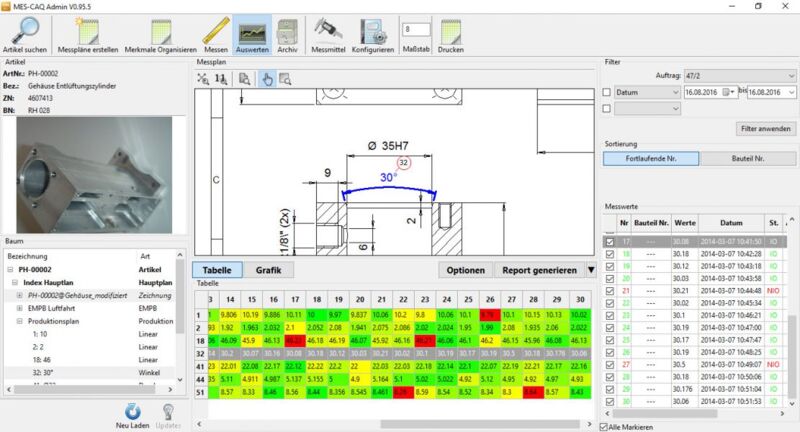Expand PH-00002@Gehäuse_modifiziert node
This screenshot has height=432, width=800.
[x=19, y=295]
